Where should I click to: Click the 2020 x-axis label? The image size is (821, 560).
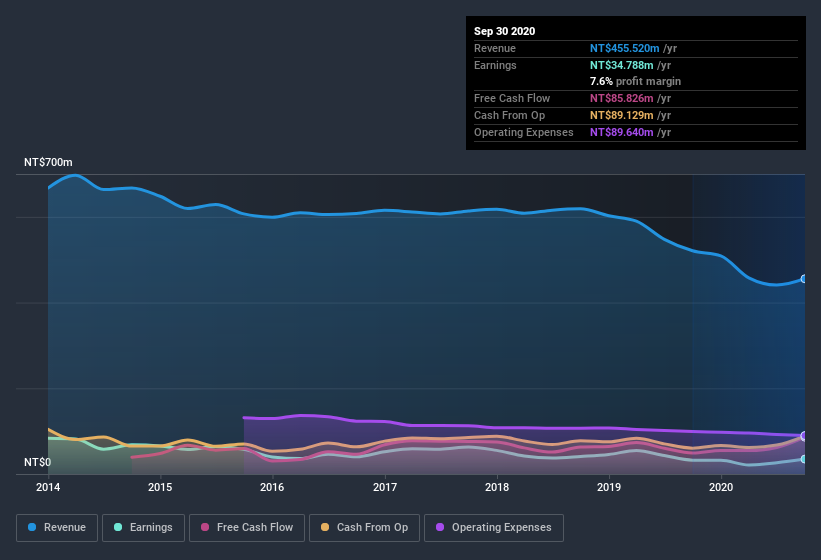(721, 487)
